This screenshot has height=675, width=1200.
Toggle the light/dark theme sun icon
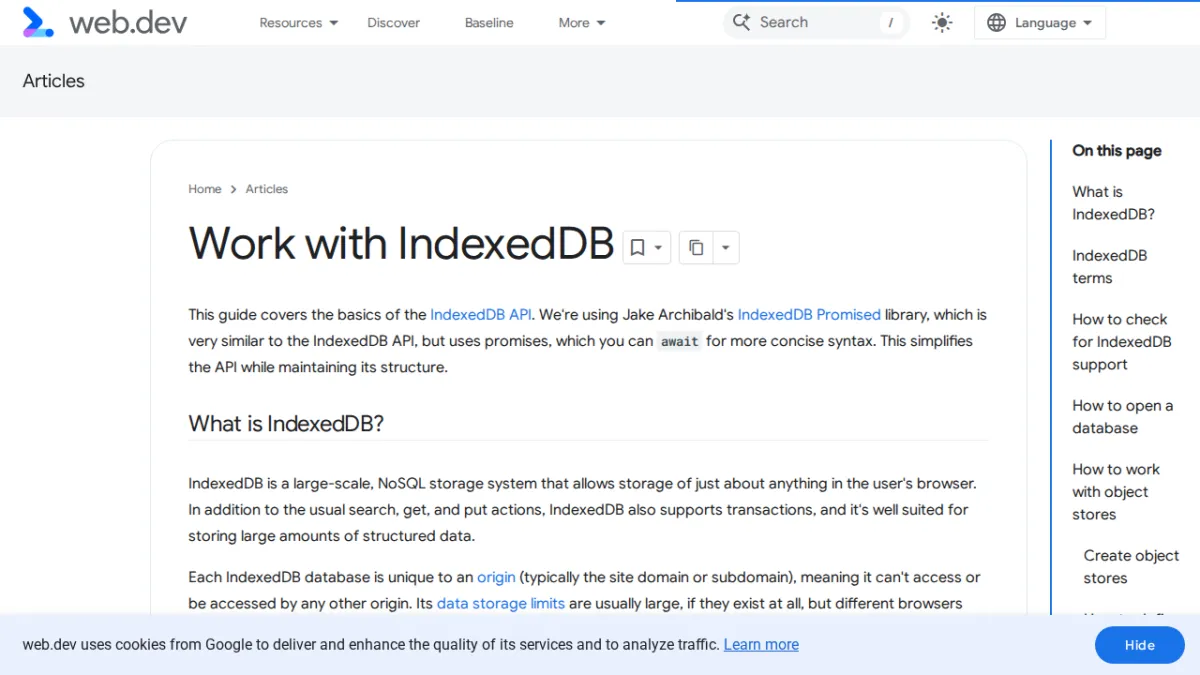tap(942, 22)
